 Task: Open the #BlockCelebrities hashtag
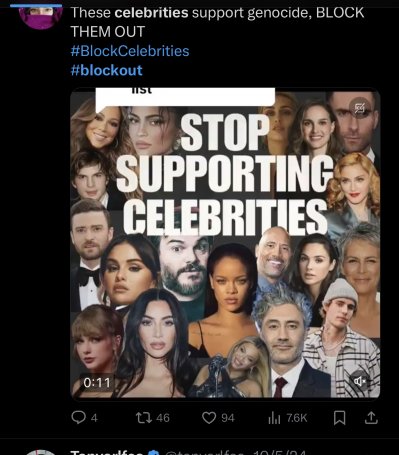[130, 51]
